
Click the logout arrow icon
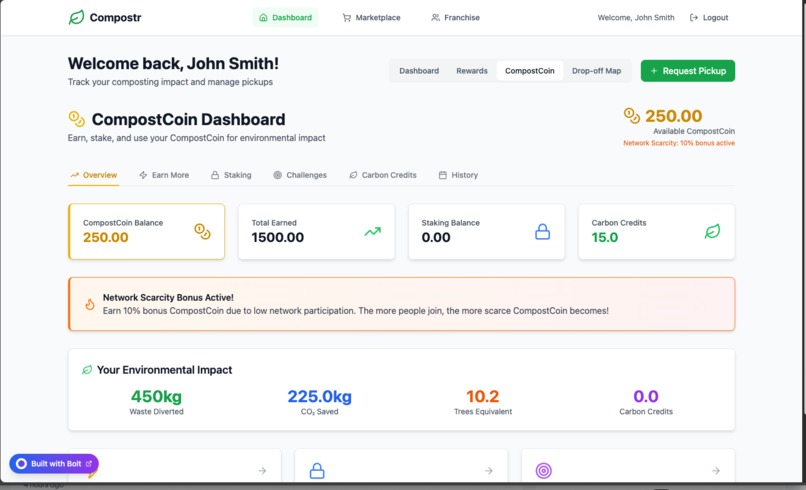pos(693,17)
